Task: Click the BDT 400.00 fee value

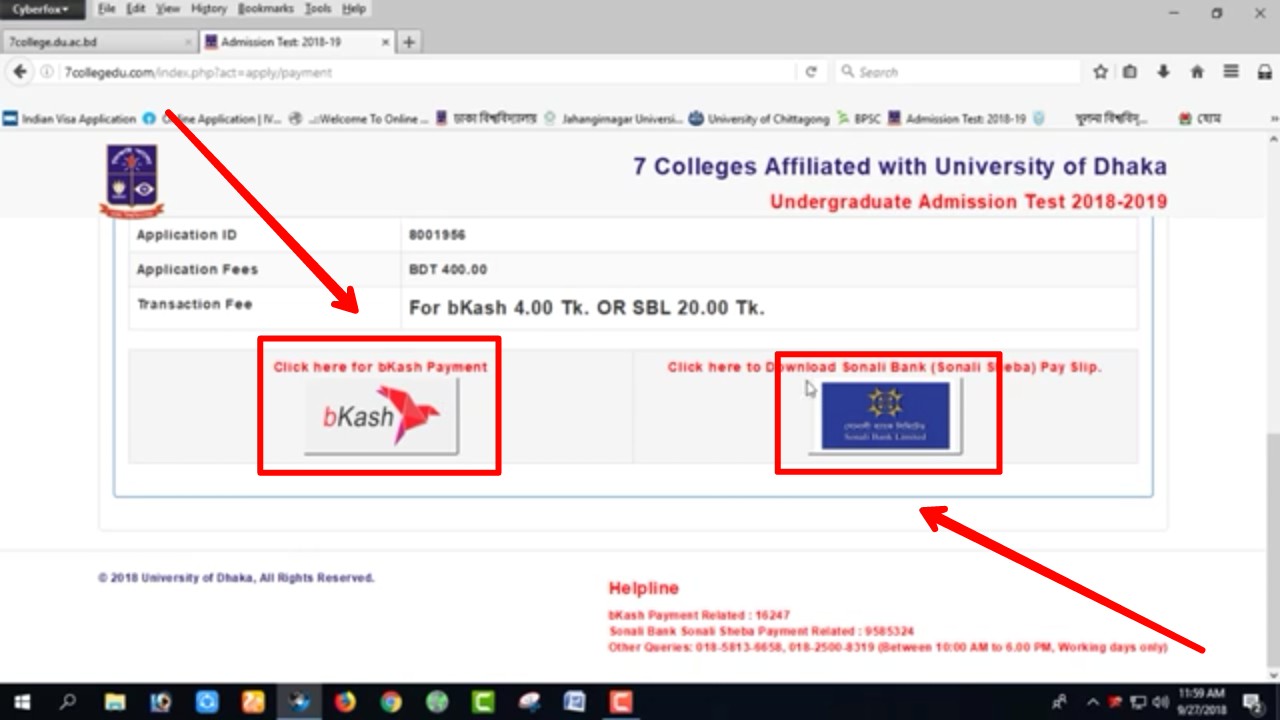Action: (x=448, y=270)
